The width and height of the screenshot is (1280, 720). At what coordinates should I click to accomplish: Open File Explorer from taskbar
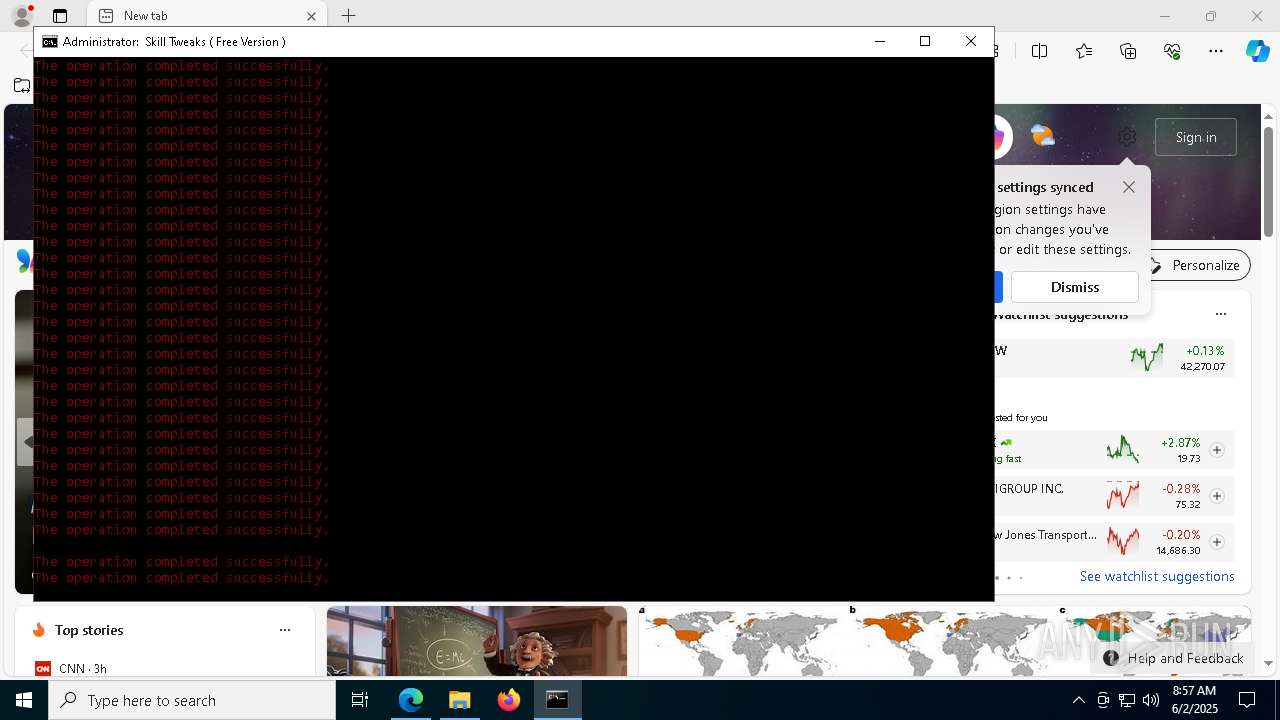click(460, 700)
